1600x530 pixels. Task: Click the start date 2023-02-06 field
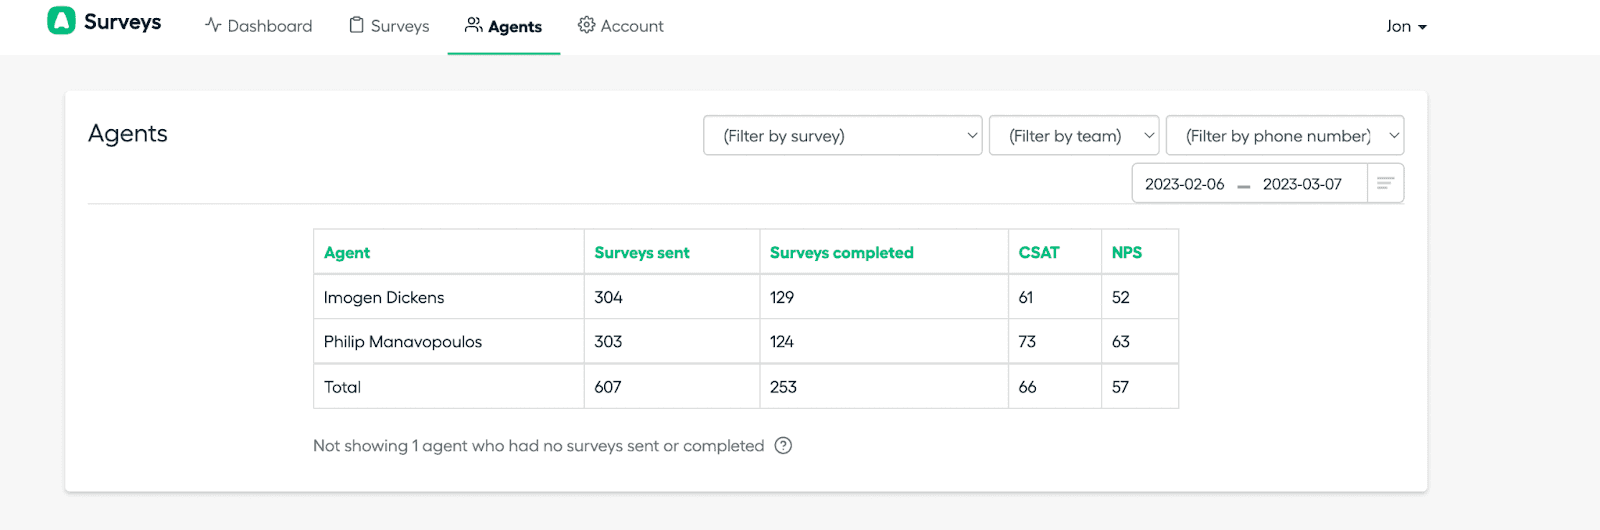[x=1184, y=184]
